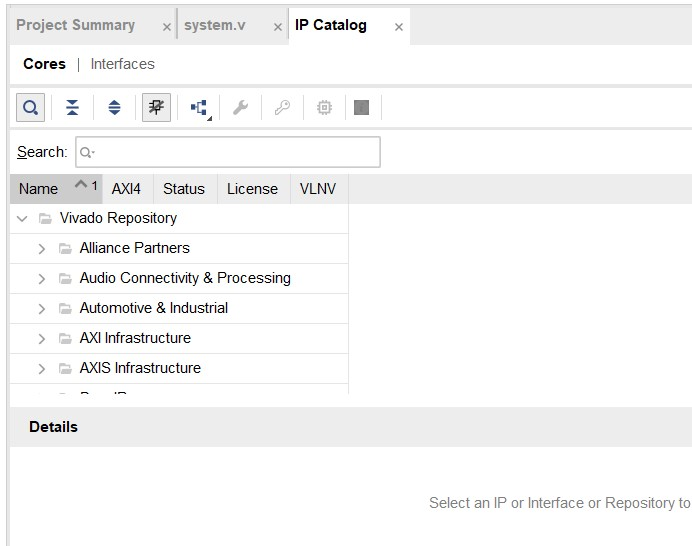Select Vivado Repository tree row
The image size is (692, 546).
(x=179, y=218)
